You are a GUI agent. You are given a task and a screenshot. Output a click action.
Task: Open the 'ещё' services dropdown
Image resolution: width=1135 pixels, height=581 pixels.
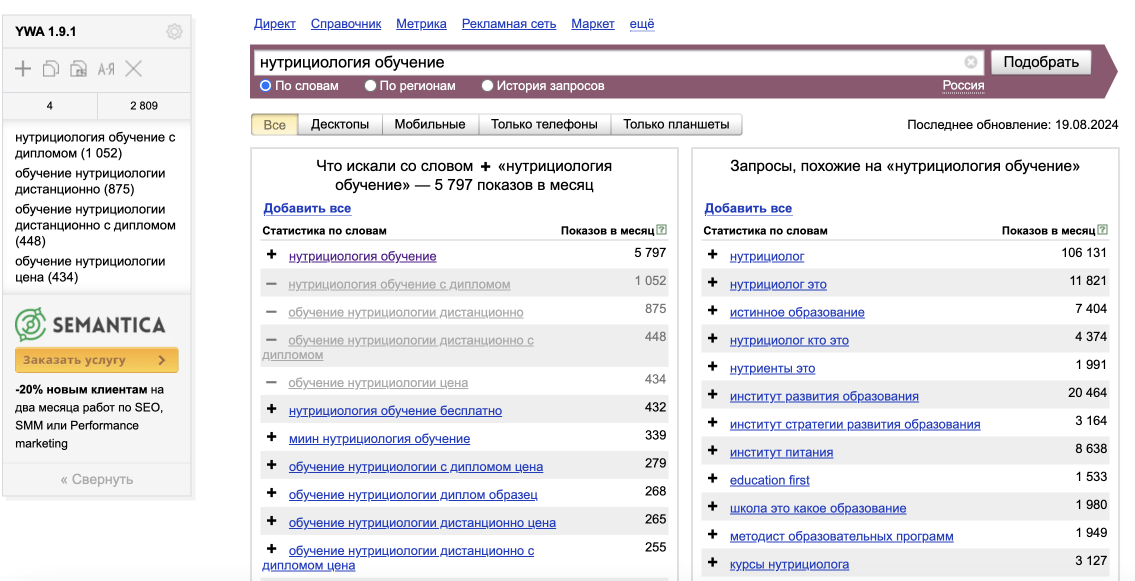(x=641, y=24)
